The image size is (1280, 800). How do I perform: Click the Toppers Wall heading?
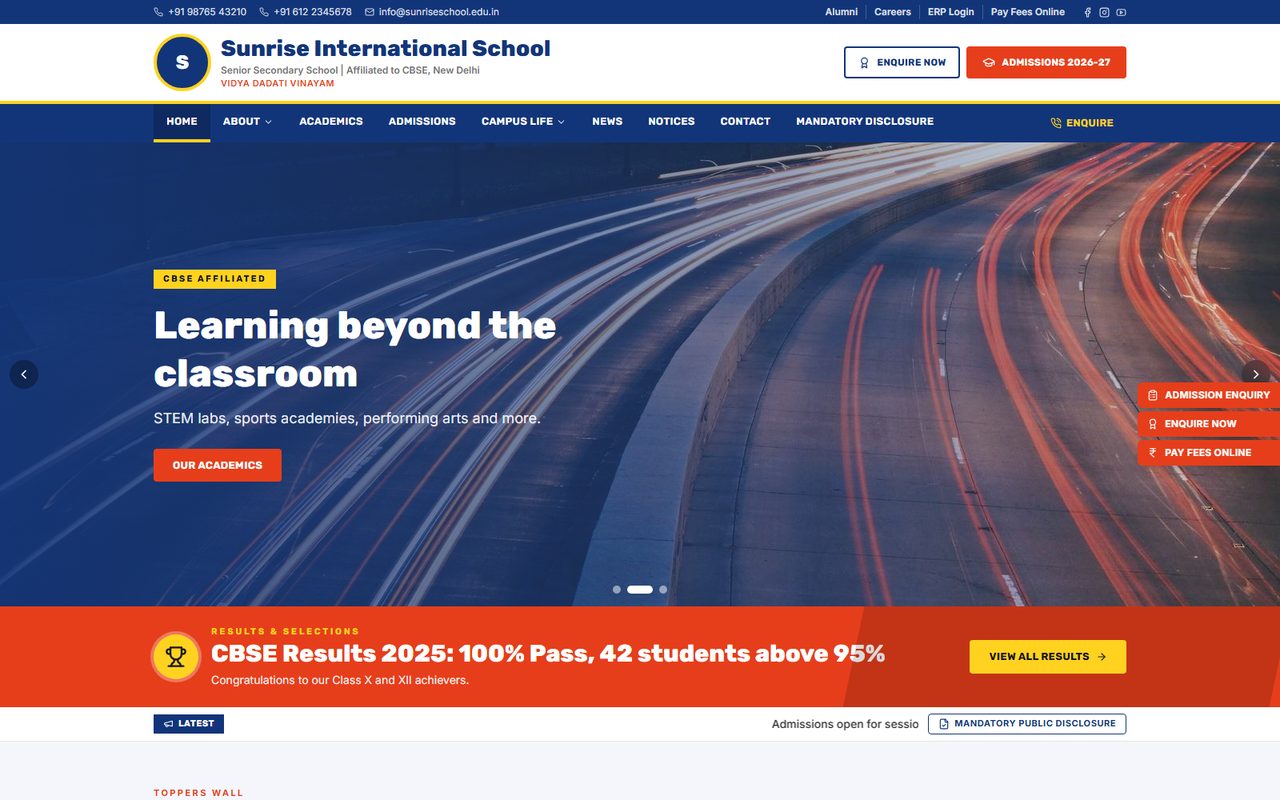[x=199, y=793]
